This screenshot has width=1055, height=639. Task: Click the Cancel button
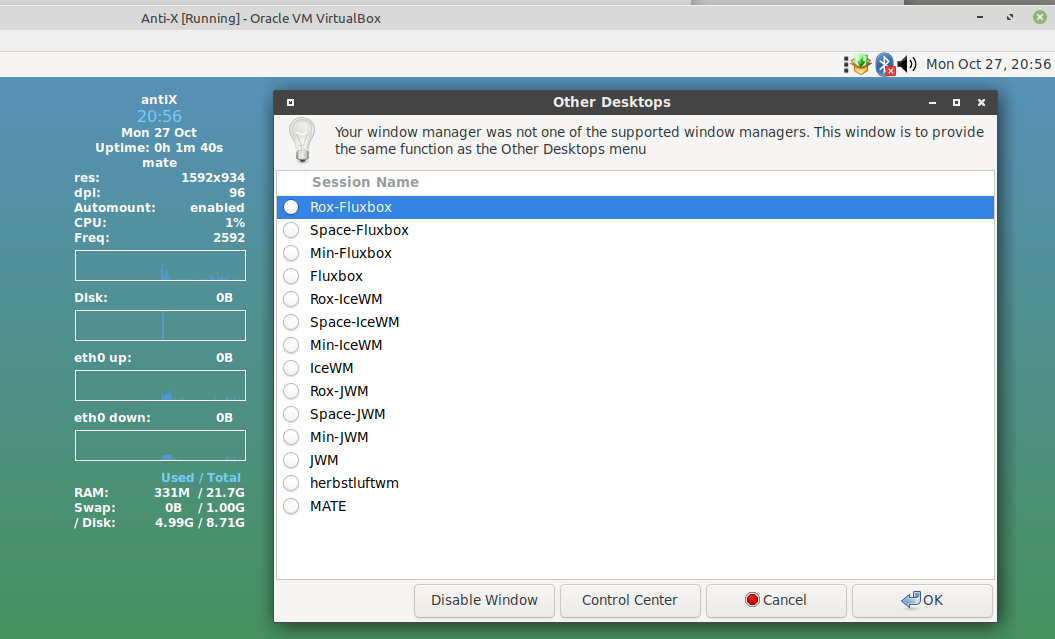(x=776, y=600)
